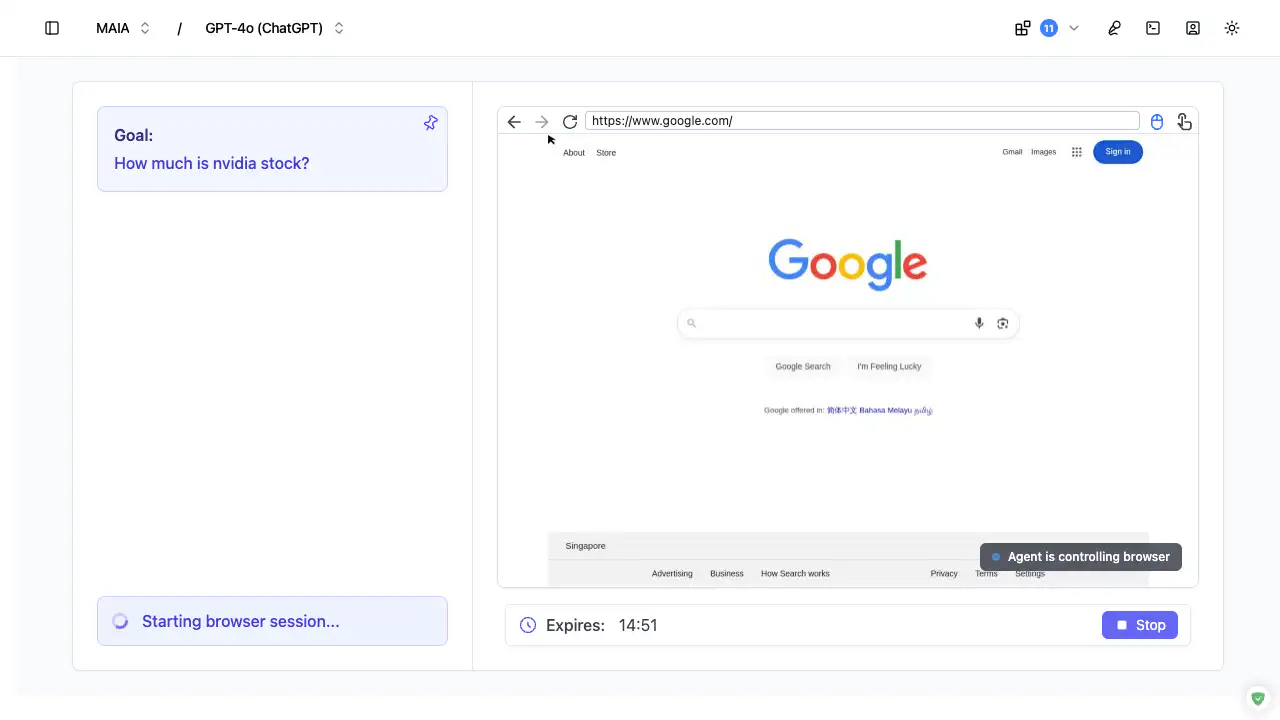Image resolution: width=1280 pixels, height=720 pixels.
Task: Click the goal text 'How much is nvidia stock?'
Action: tap(212, 163)
